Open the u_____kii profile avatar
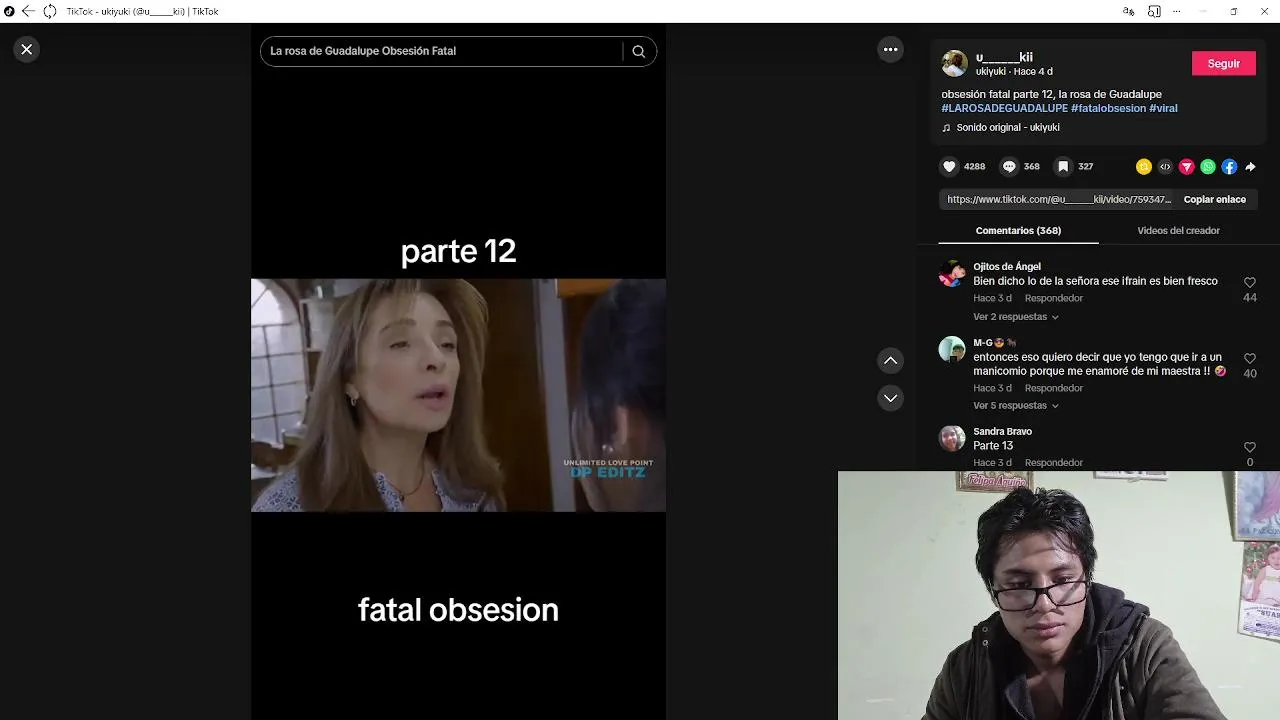Screen dimensions: 1280x720 (955, 63)
